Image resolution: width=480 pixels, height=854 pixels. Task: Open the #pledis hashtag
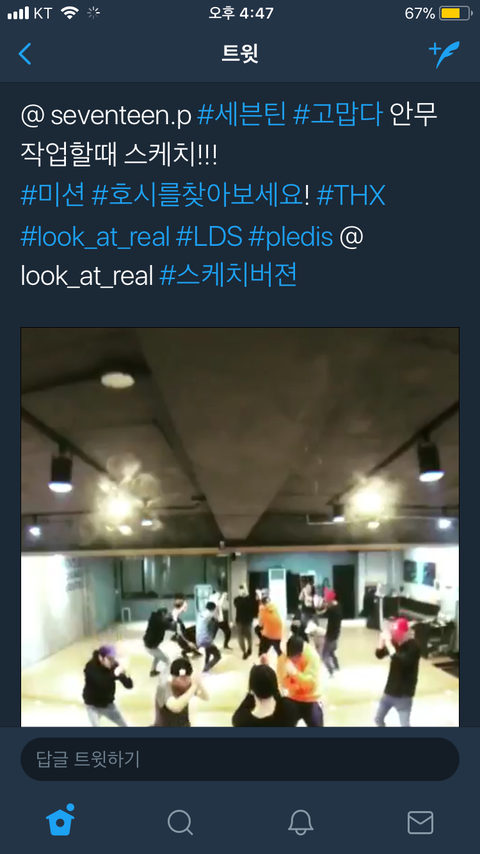coord(290,238)
